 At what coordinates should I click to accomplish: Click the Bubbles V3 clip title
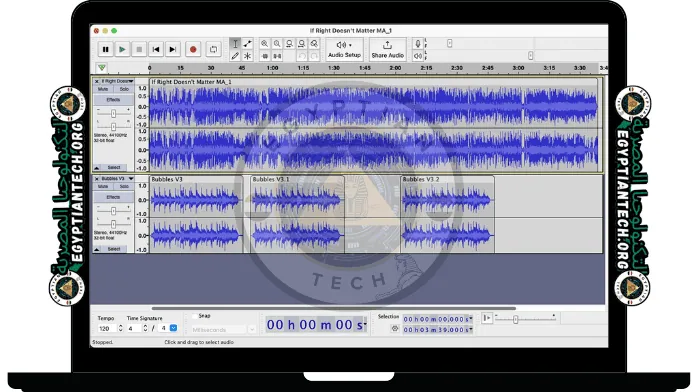(x=167, y=179)
